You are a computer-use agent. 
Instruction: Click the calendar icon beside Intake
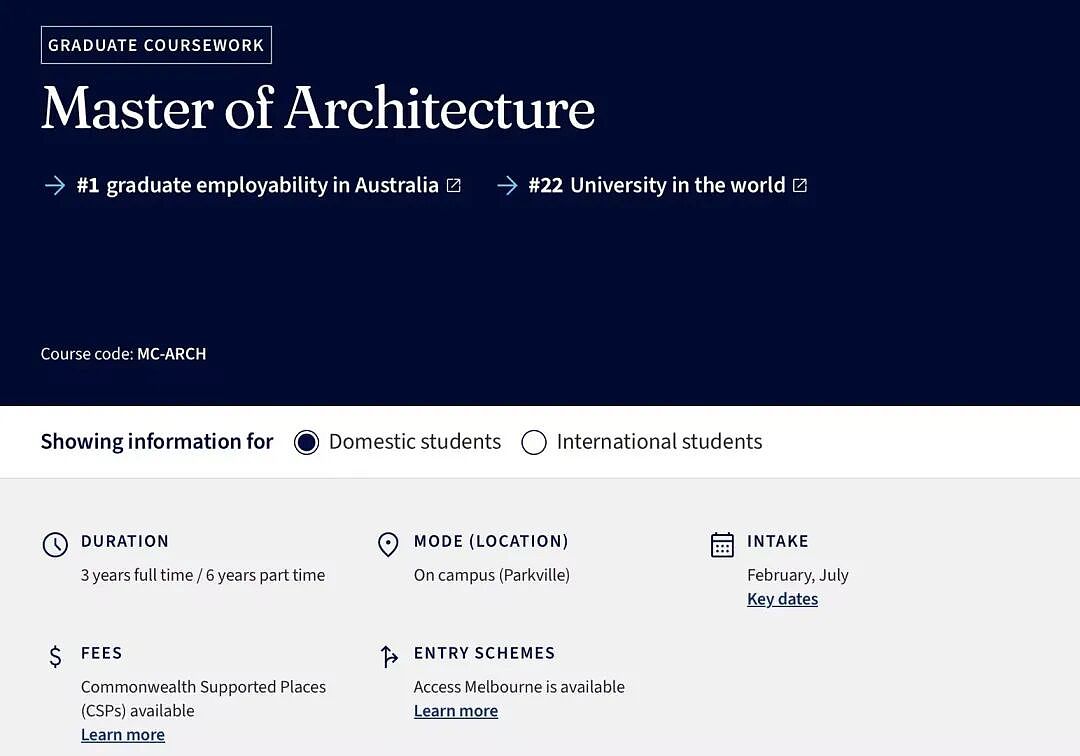[x=722, y=545]
